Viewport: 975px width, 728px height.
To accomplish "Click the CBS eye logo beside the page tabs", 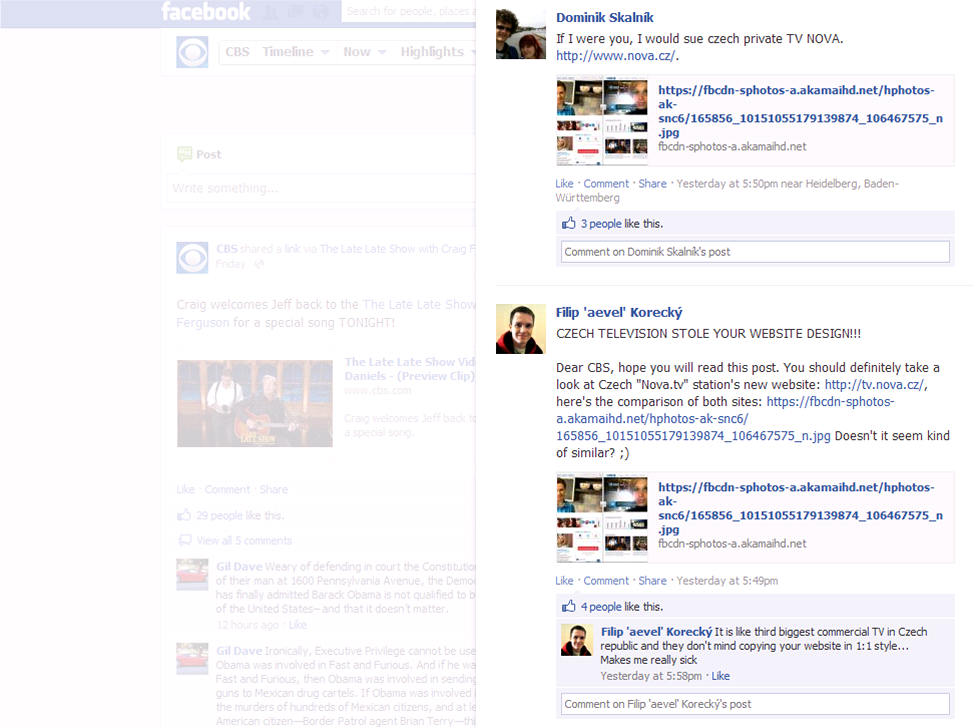I will click(192, 52).
